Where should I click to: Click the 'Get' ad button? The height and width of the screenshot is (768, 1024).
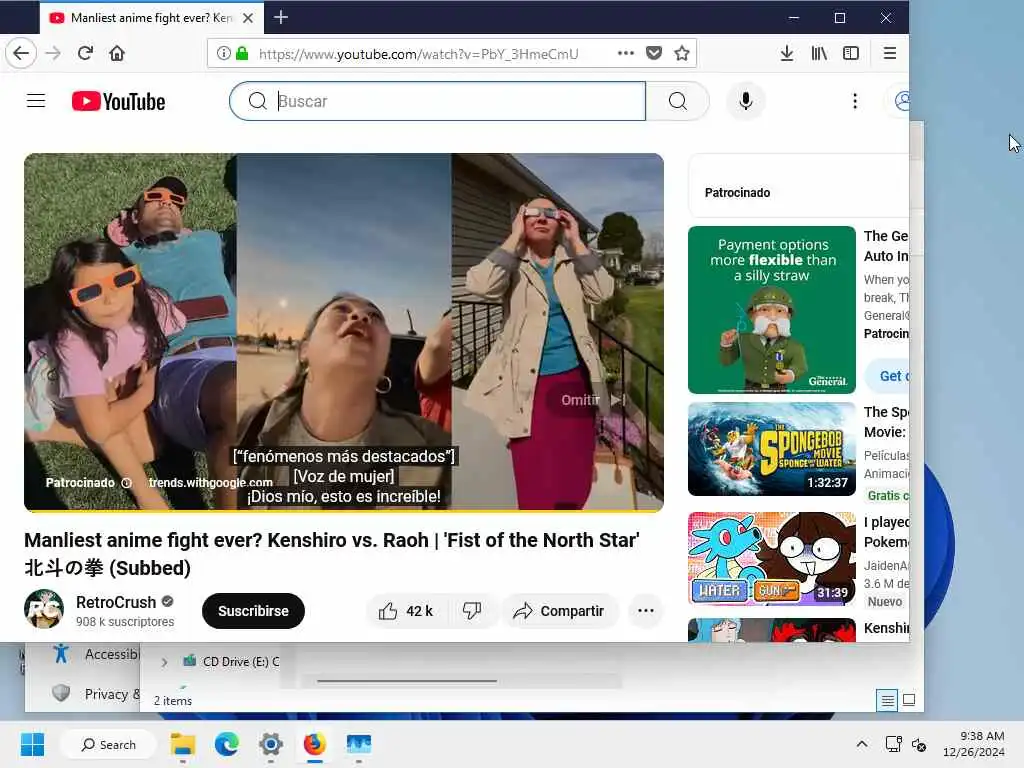[x=887, y=376]
